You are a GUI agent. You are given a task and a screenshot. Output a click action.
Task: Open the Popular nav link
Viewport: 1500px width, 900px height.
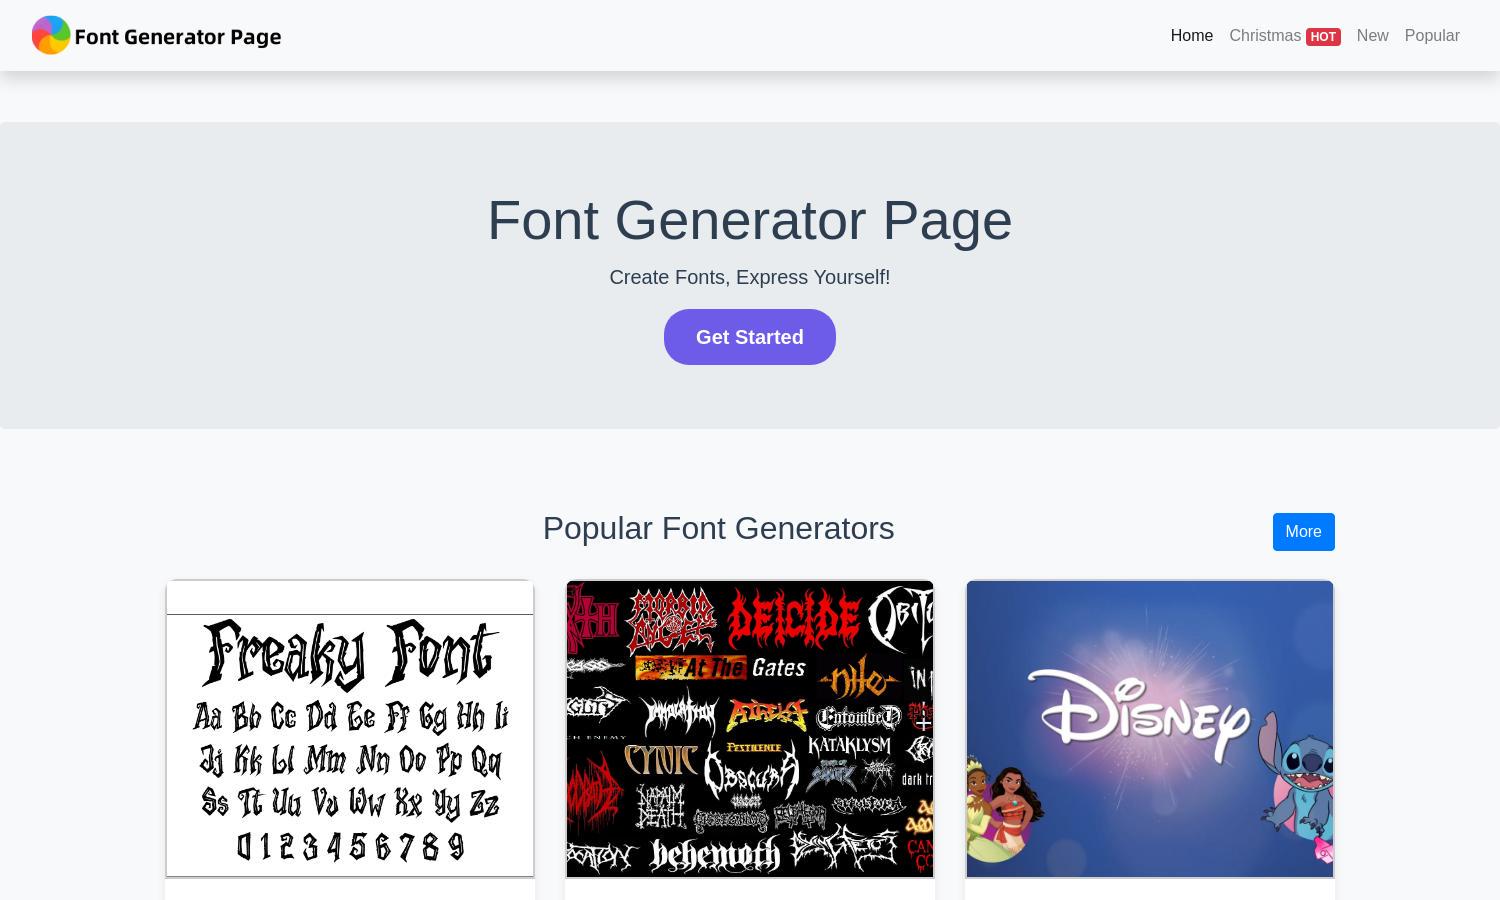(x=1431, y=35)
